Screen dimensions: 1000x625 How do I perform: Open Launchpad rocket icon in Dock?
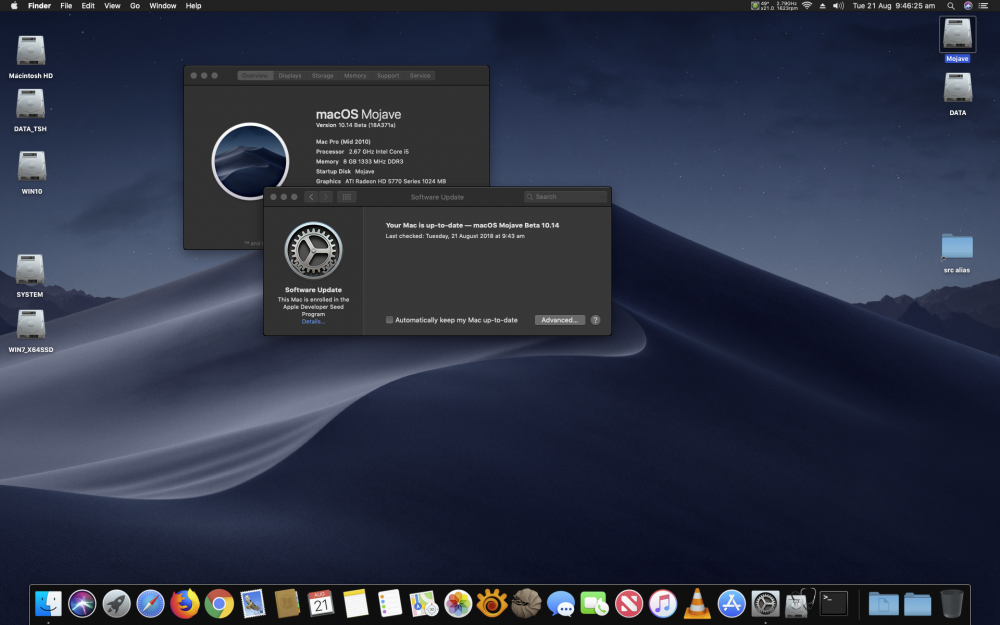coord(116,603)
